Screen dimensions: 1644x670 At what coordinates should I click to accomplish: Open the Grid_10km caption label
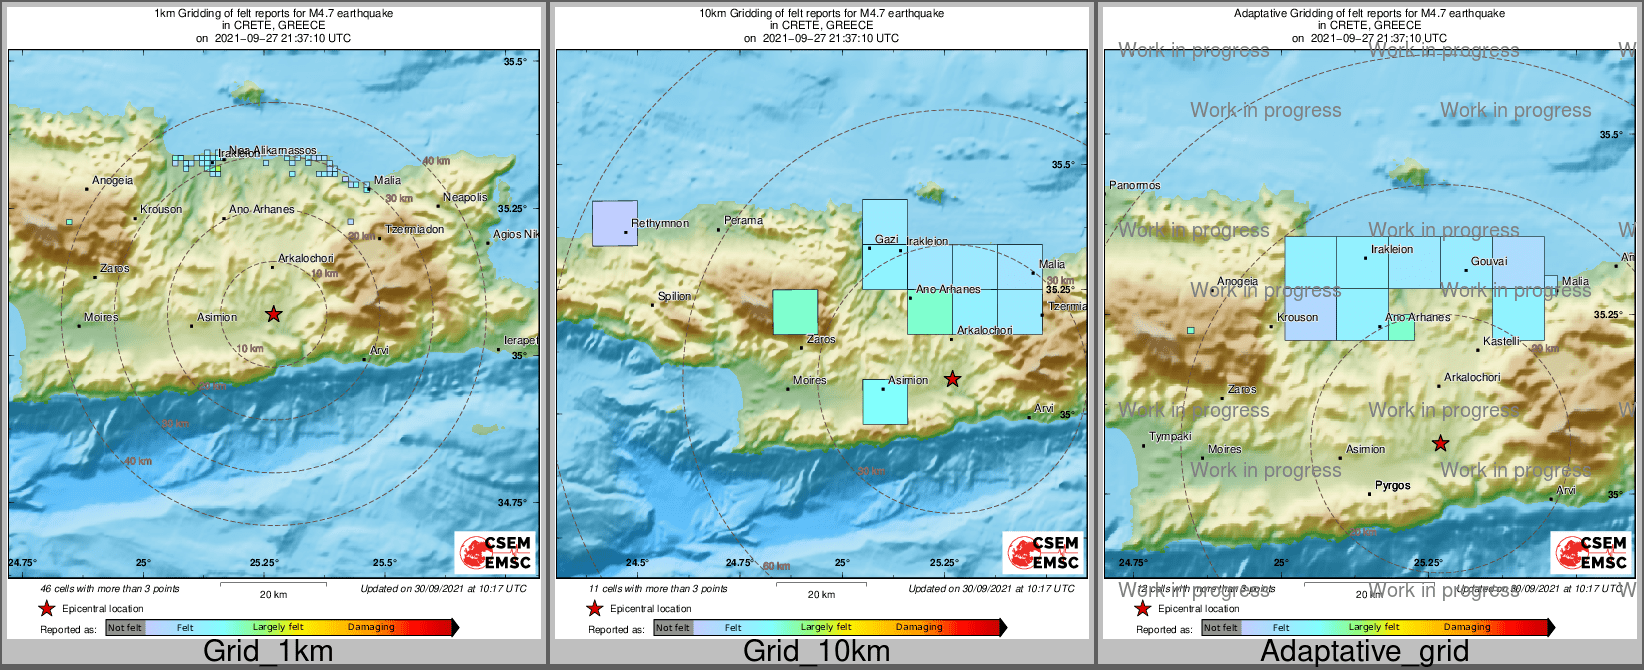816,651
